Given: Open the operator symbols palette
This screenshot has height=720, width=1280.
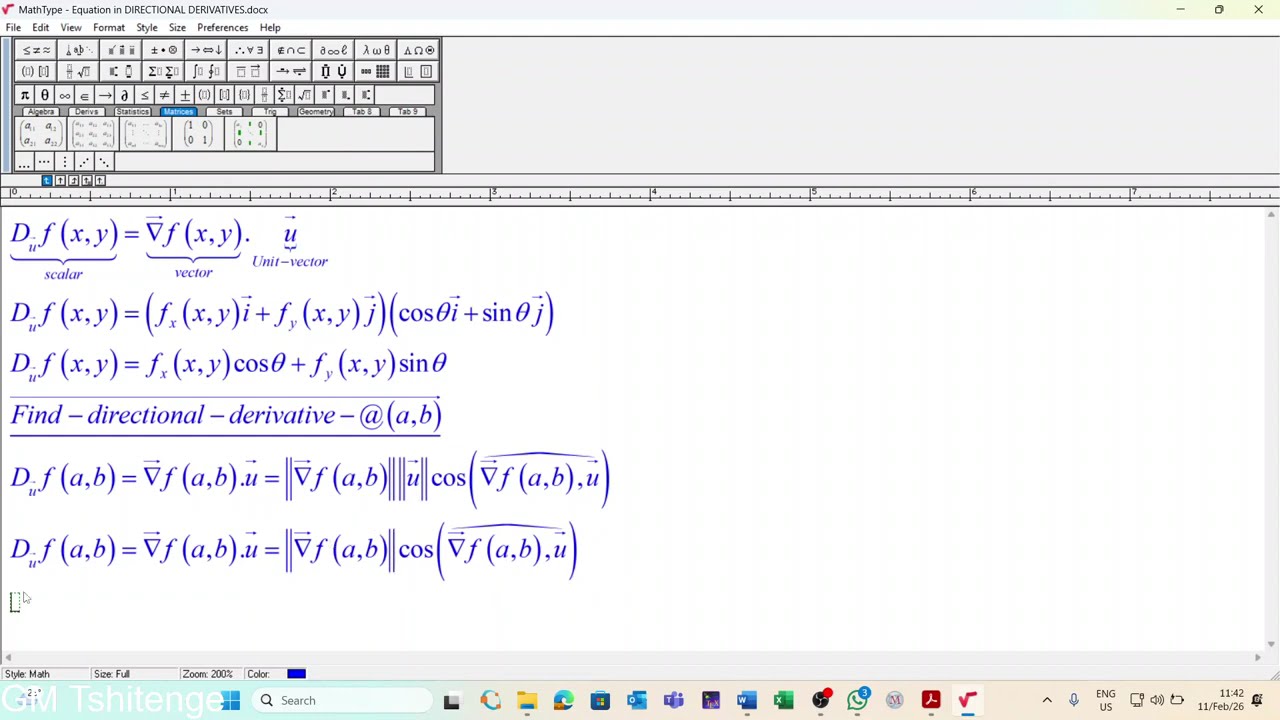Looking at the screenshot, I should coord(164,50).
